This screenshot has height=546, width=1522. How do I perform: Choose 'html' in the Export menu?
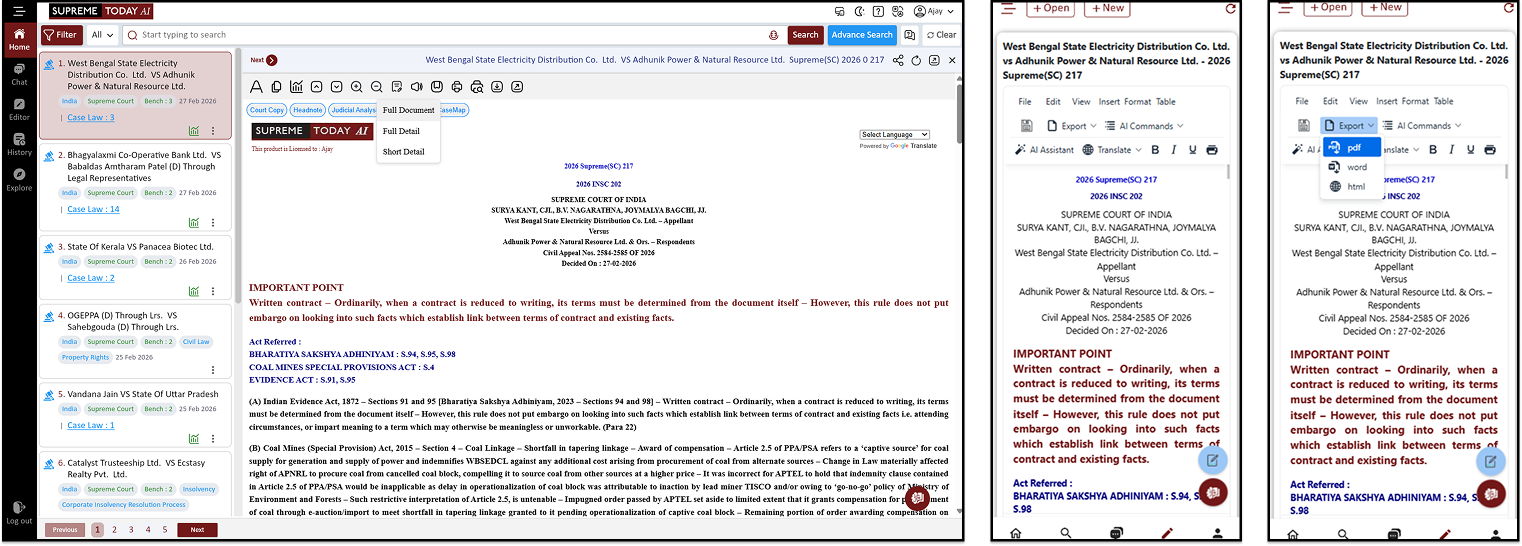[x=1352, y=187]
